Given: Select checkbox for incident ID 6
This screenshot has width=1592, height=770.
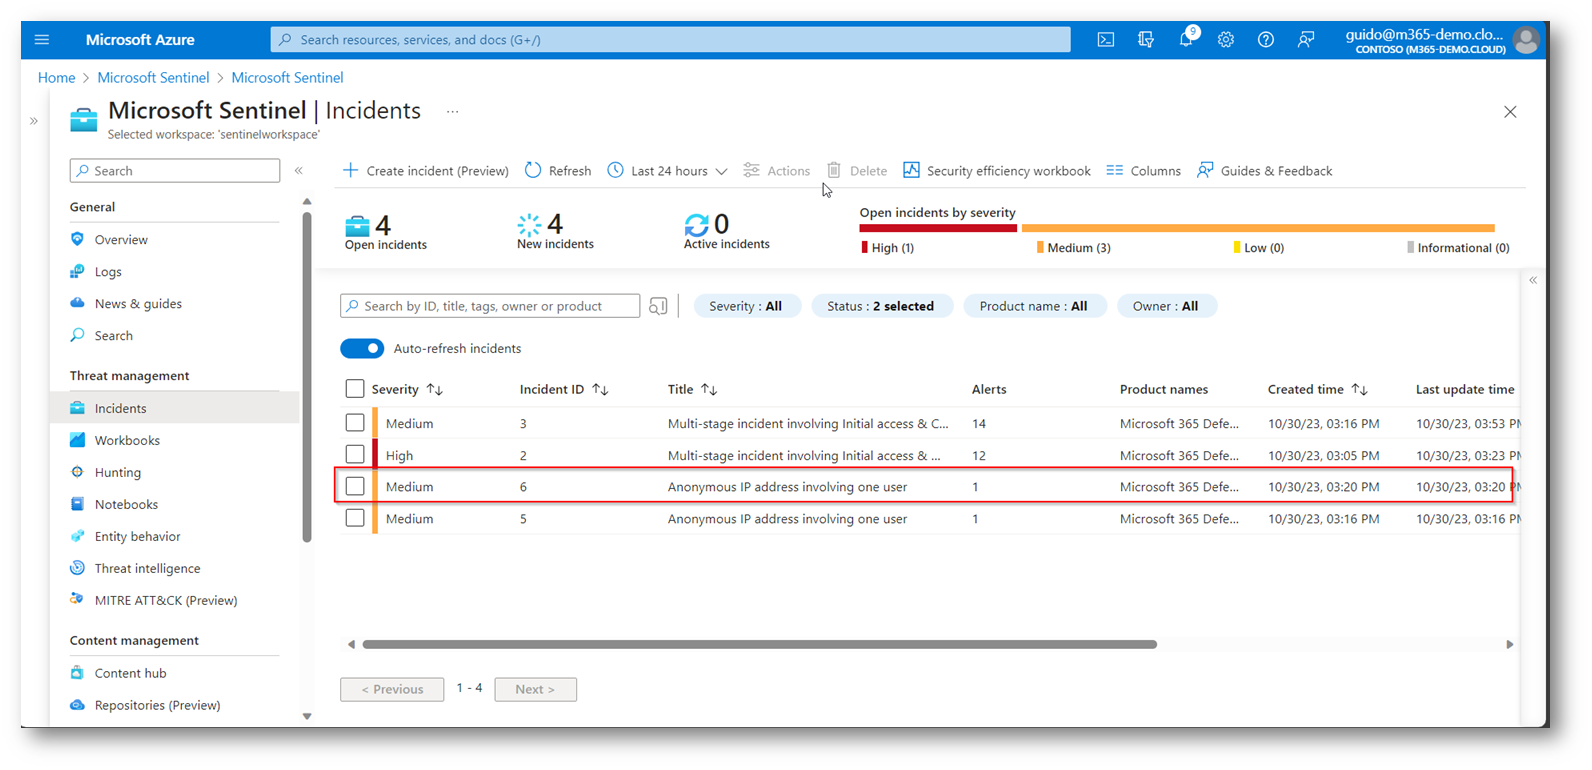Looking at the screenshot, I should coord(355,486).
